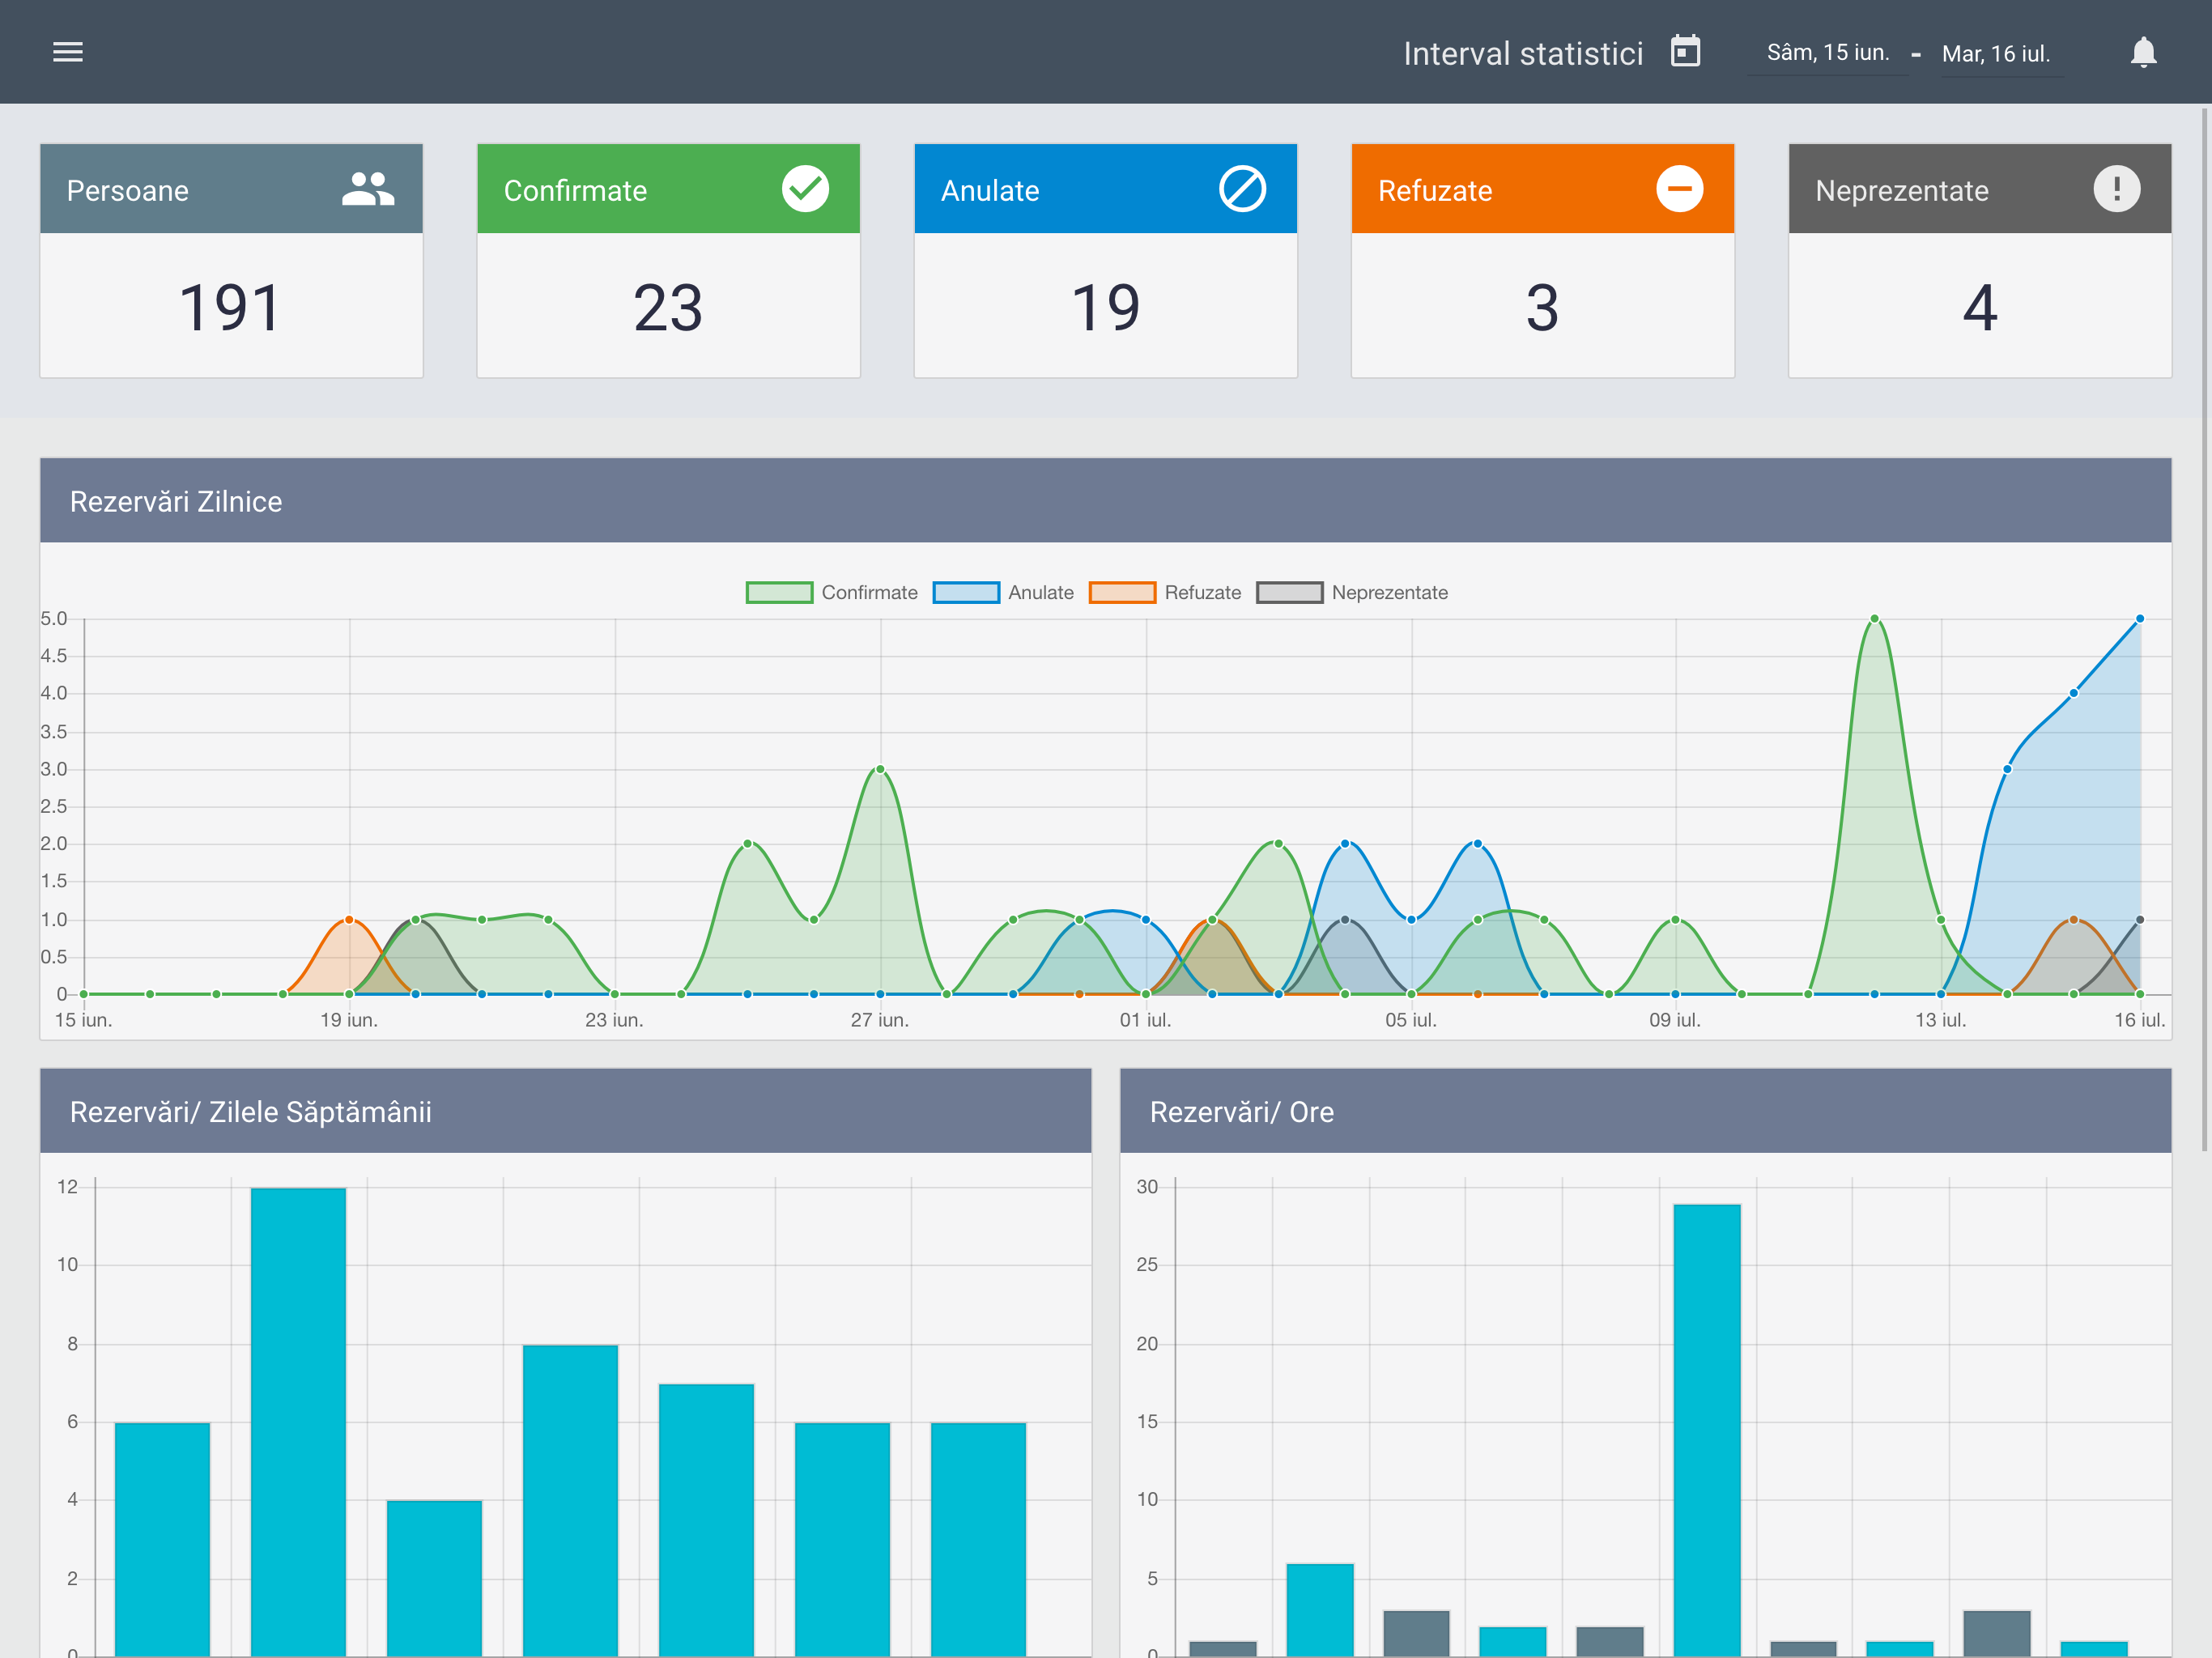Click the Neprezentate card value 4
Screen dimensions: 2212x1658
tap(1980, 307)
